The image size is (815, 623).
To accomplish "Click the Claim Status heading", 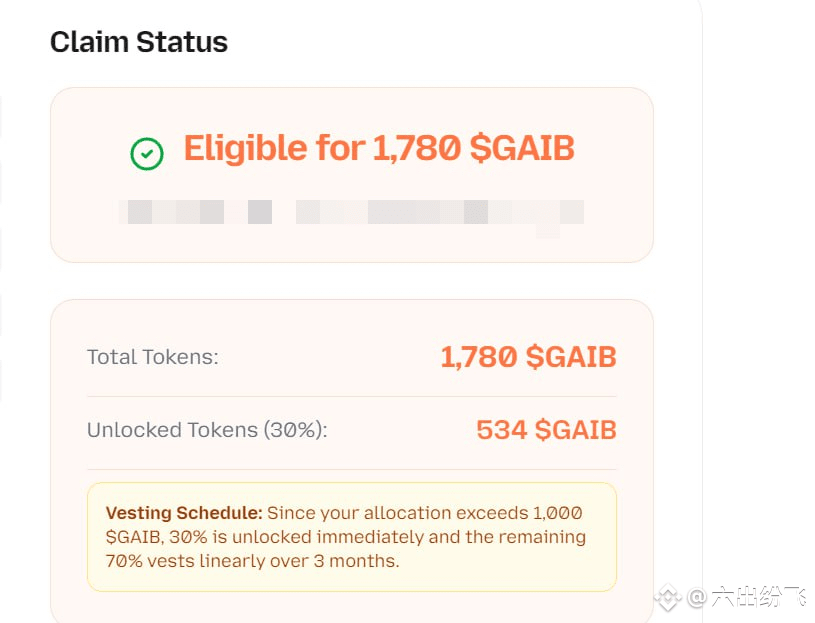I will click(139, 42).
